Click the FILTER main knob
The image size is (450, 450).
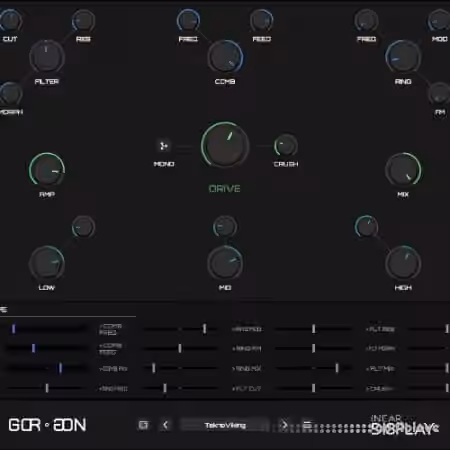pyautogui.click(x=47, y=57)
